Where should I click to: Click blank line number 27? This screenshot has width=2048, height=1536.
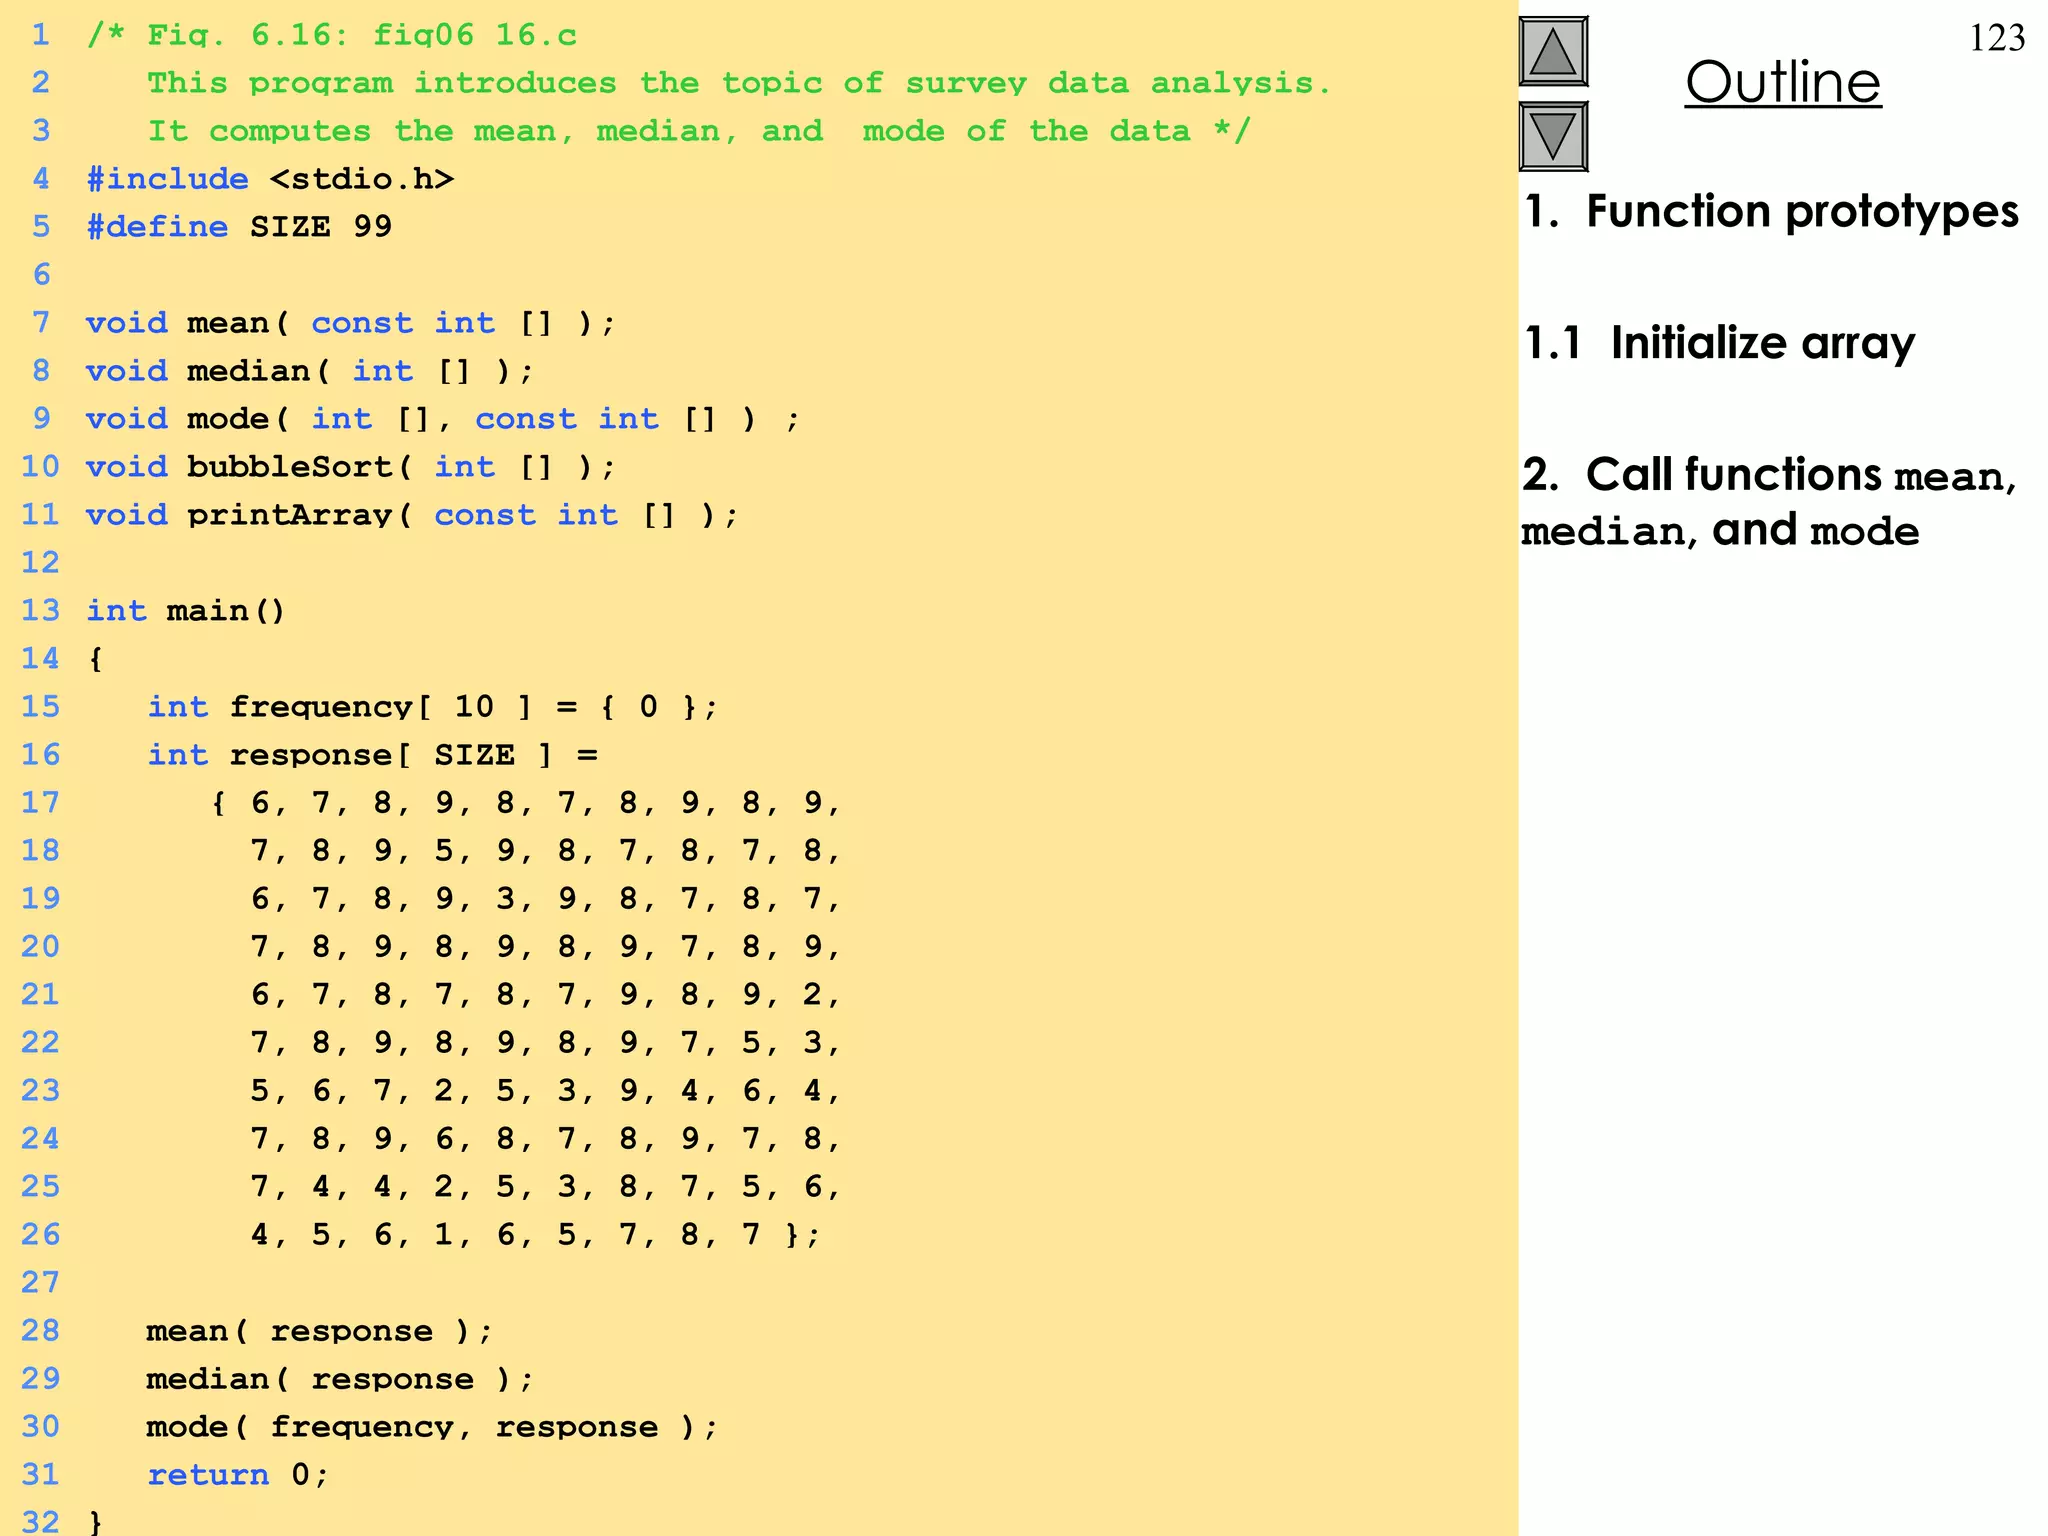pyautogui.click(x=41, y=1283)
